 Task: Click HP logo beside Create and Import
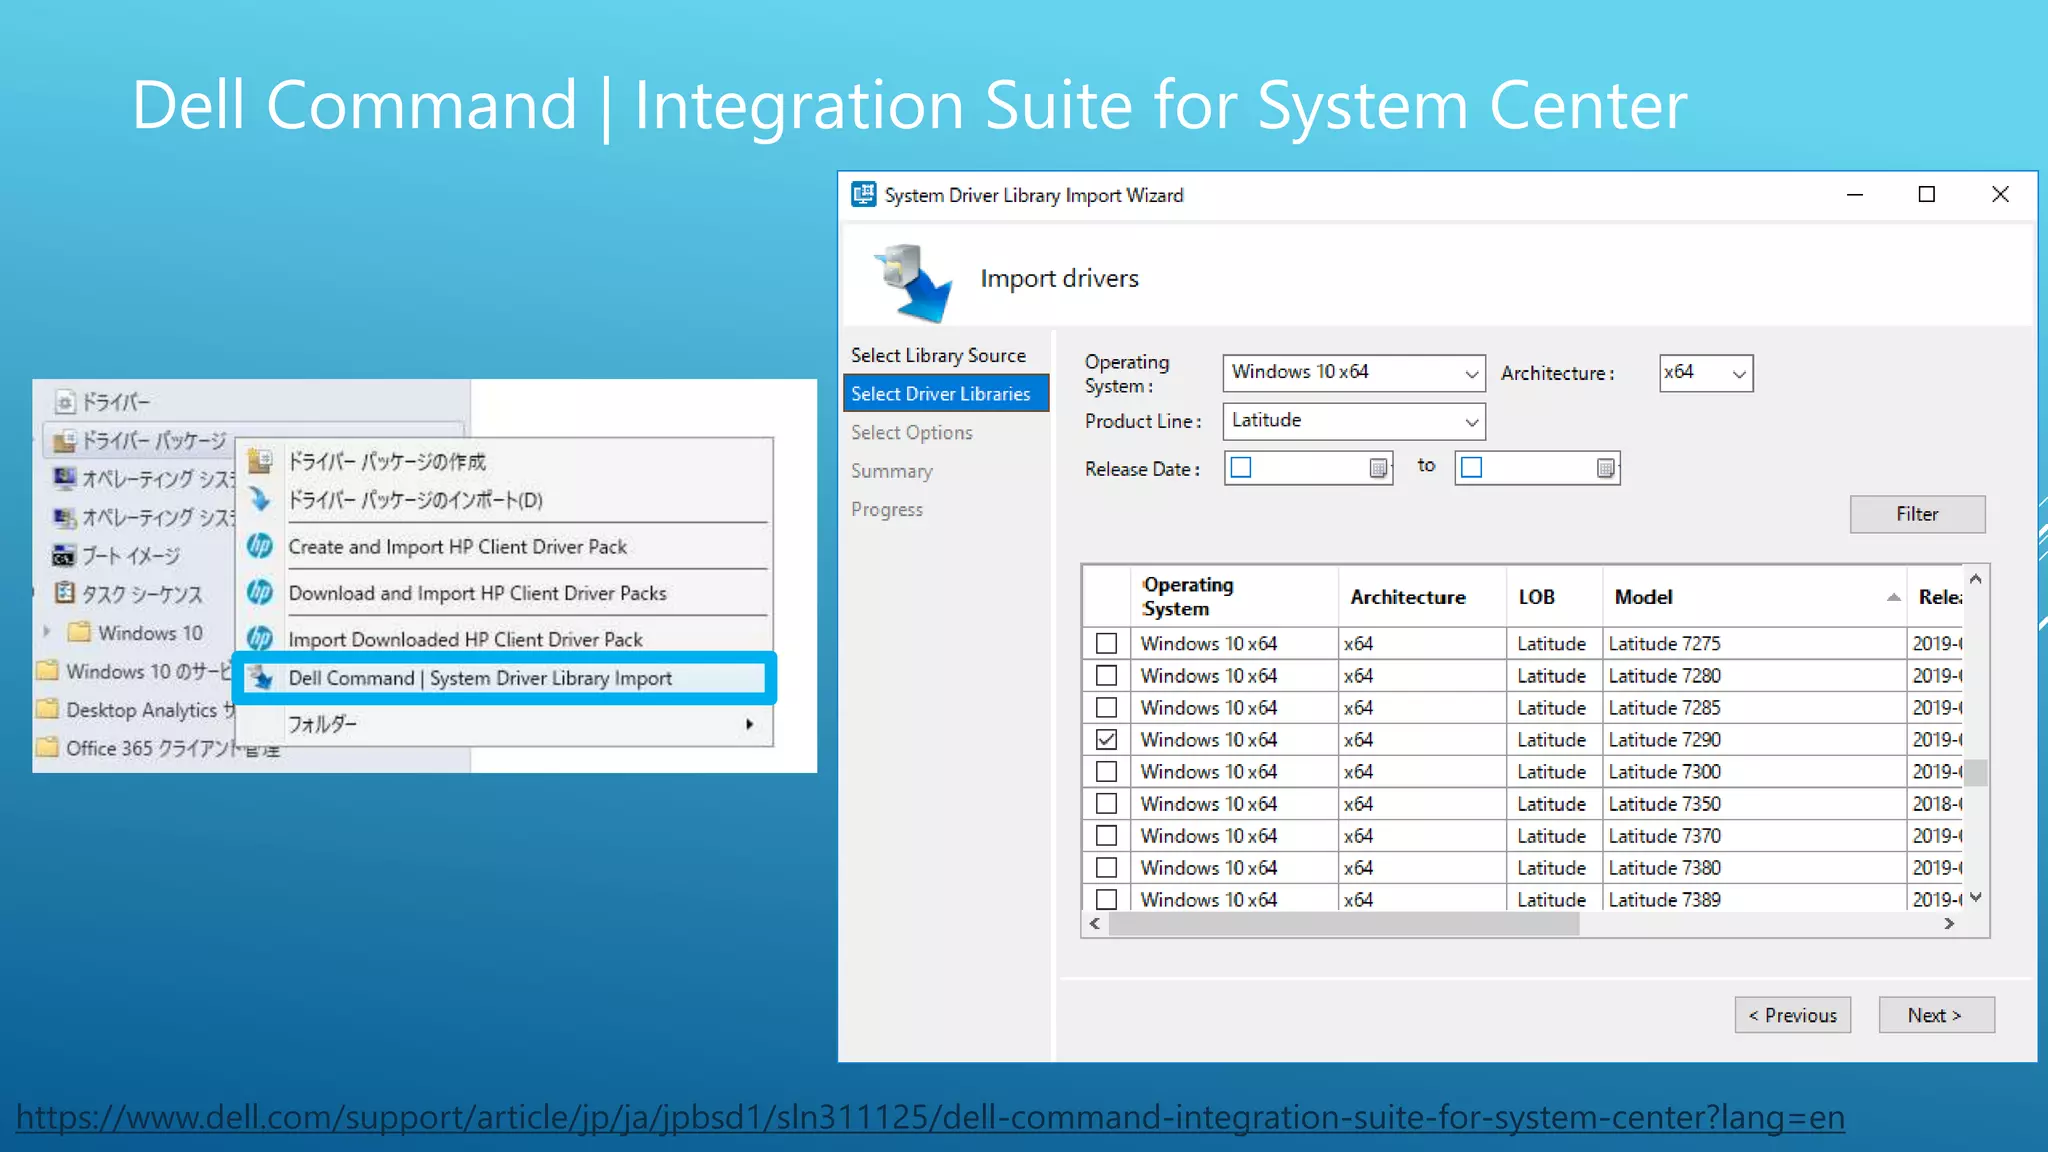click(x=260, y=546)
